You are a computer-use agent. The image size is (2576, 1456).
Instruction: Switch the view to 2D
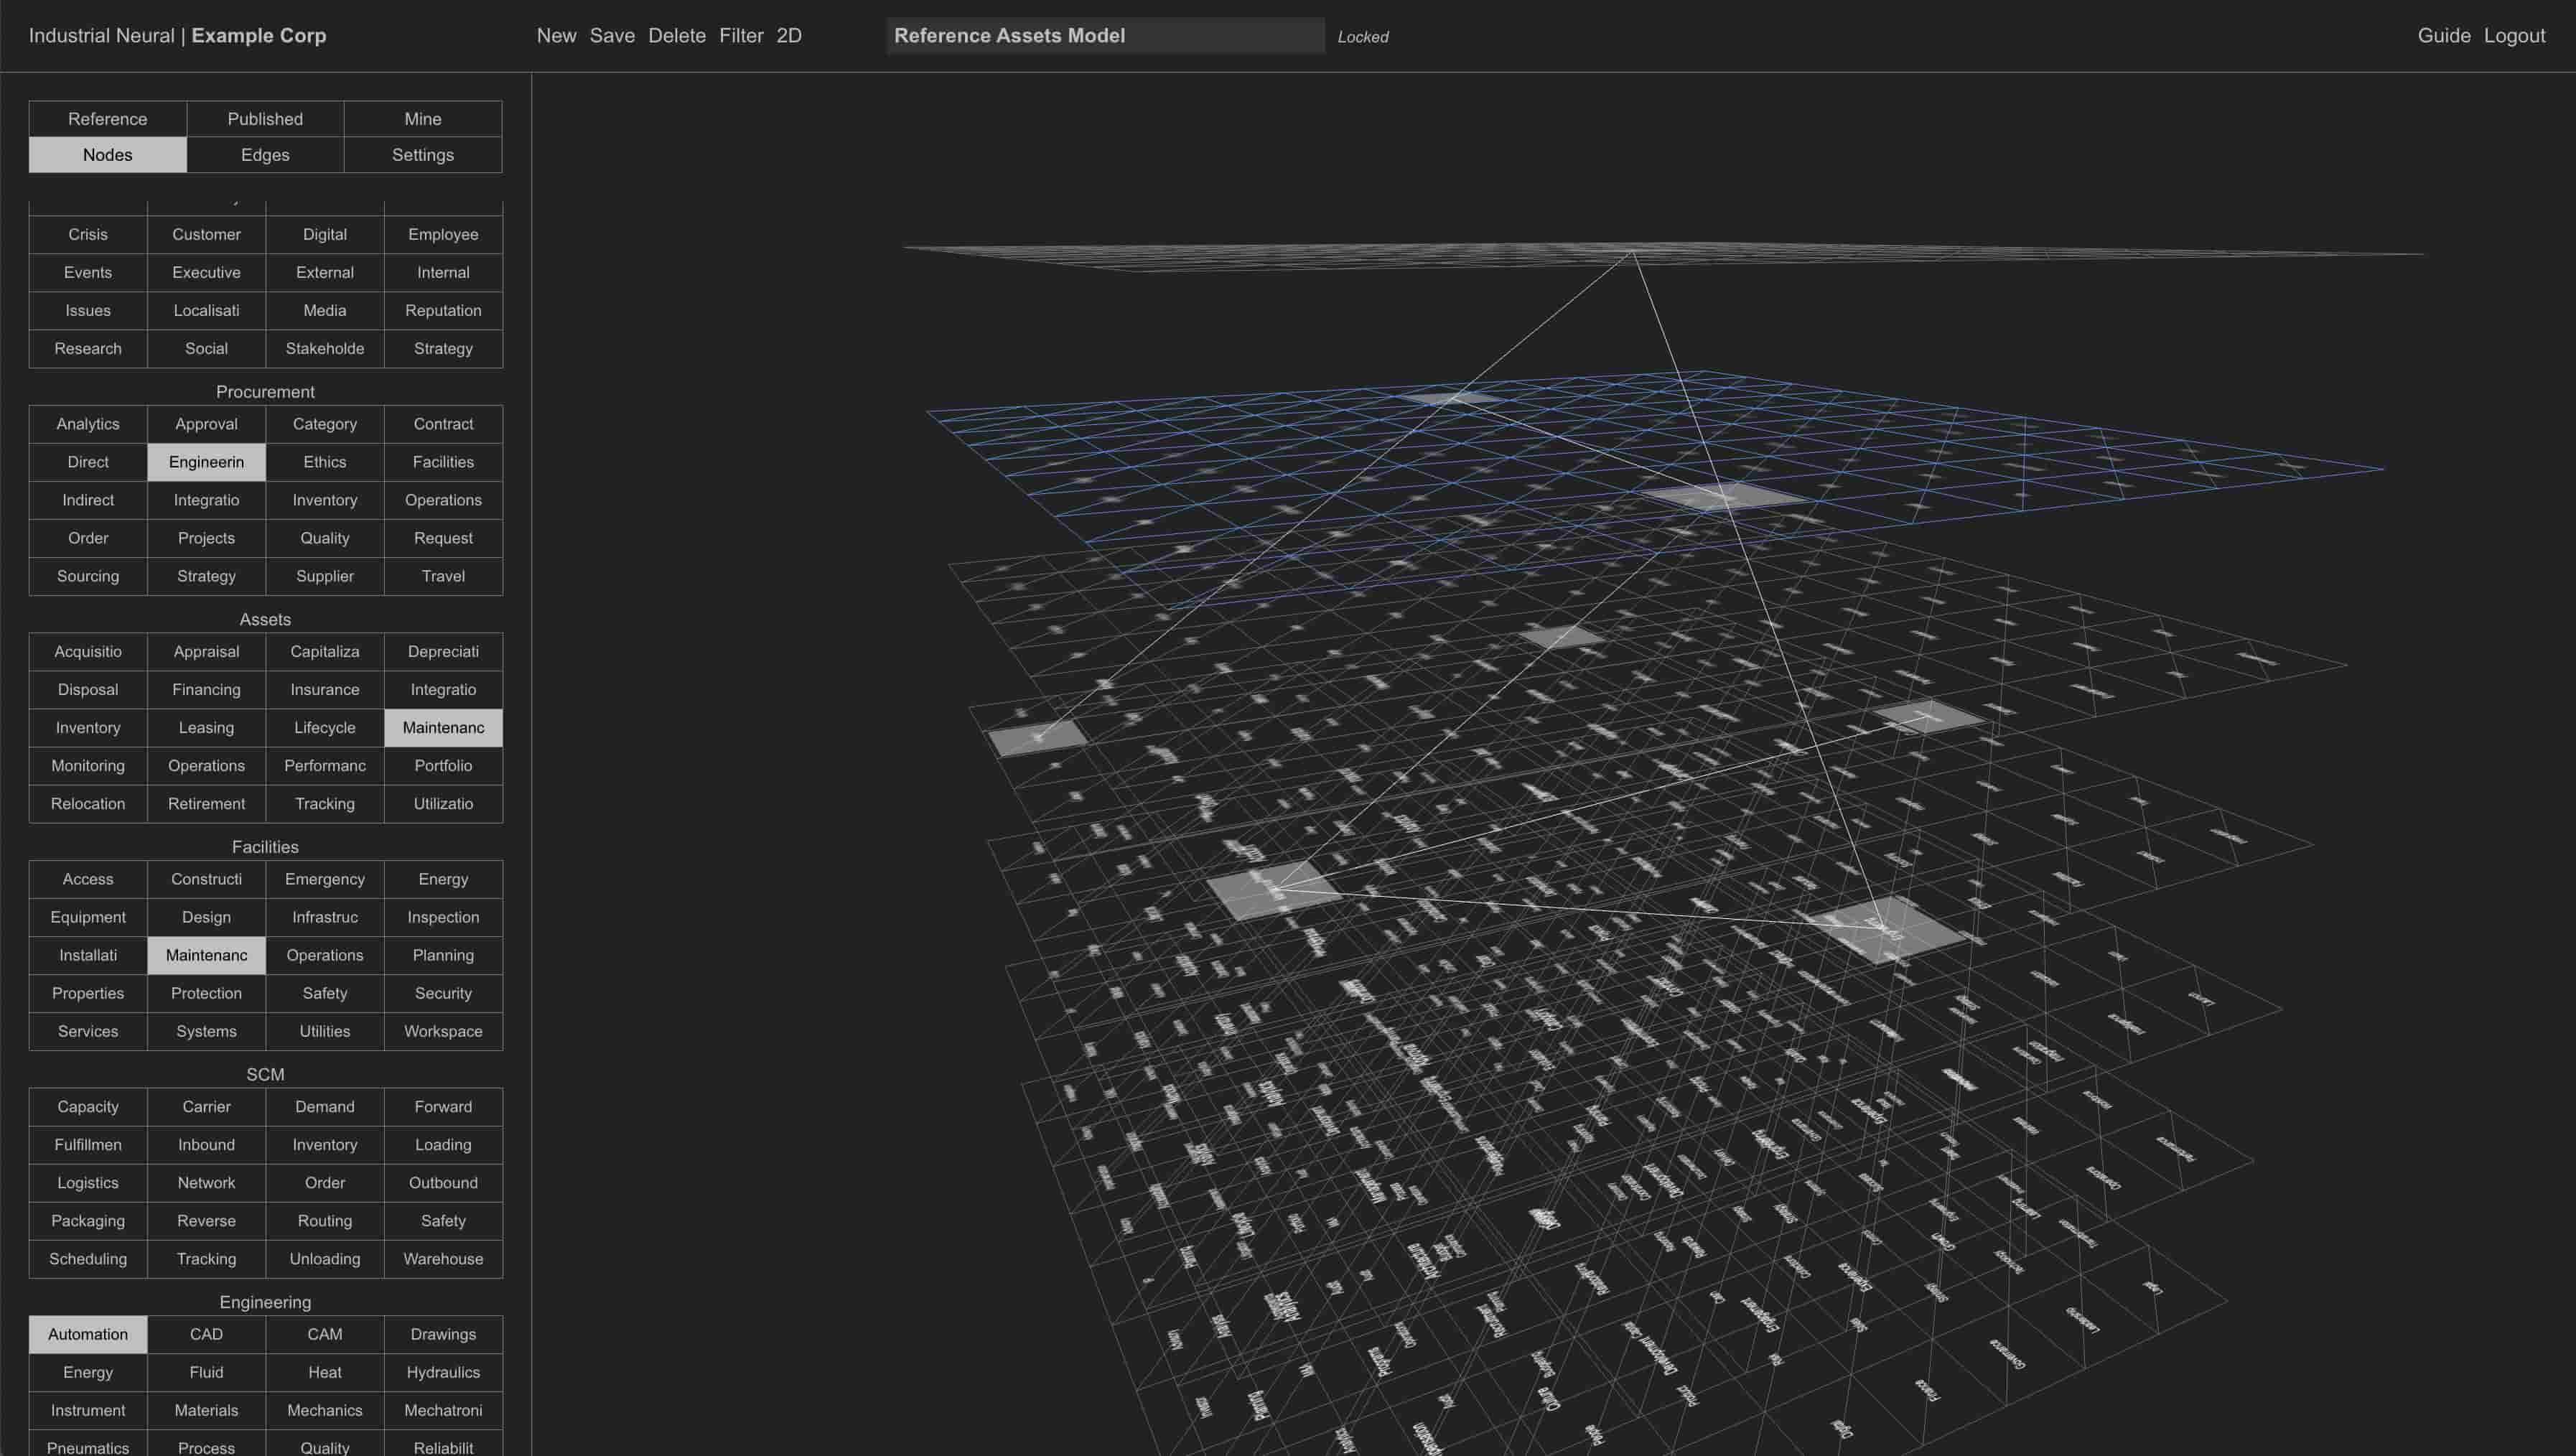point(789,36)
